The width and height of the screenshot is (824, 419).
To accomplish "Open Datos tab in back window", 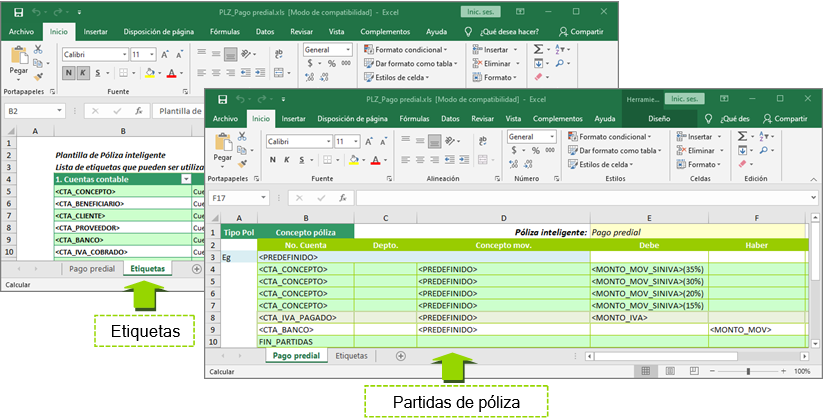I will [x=265, y=32].
